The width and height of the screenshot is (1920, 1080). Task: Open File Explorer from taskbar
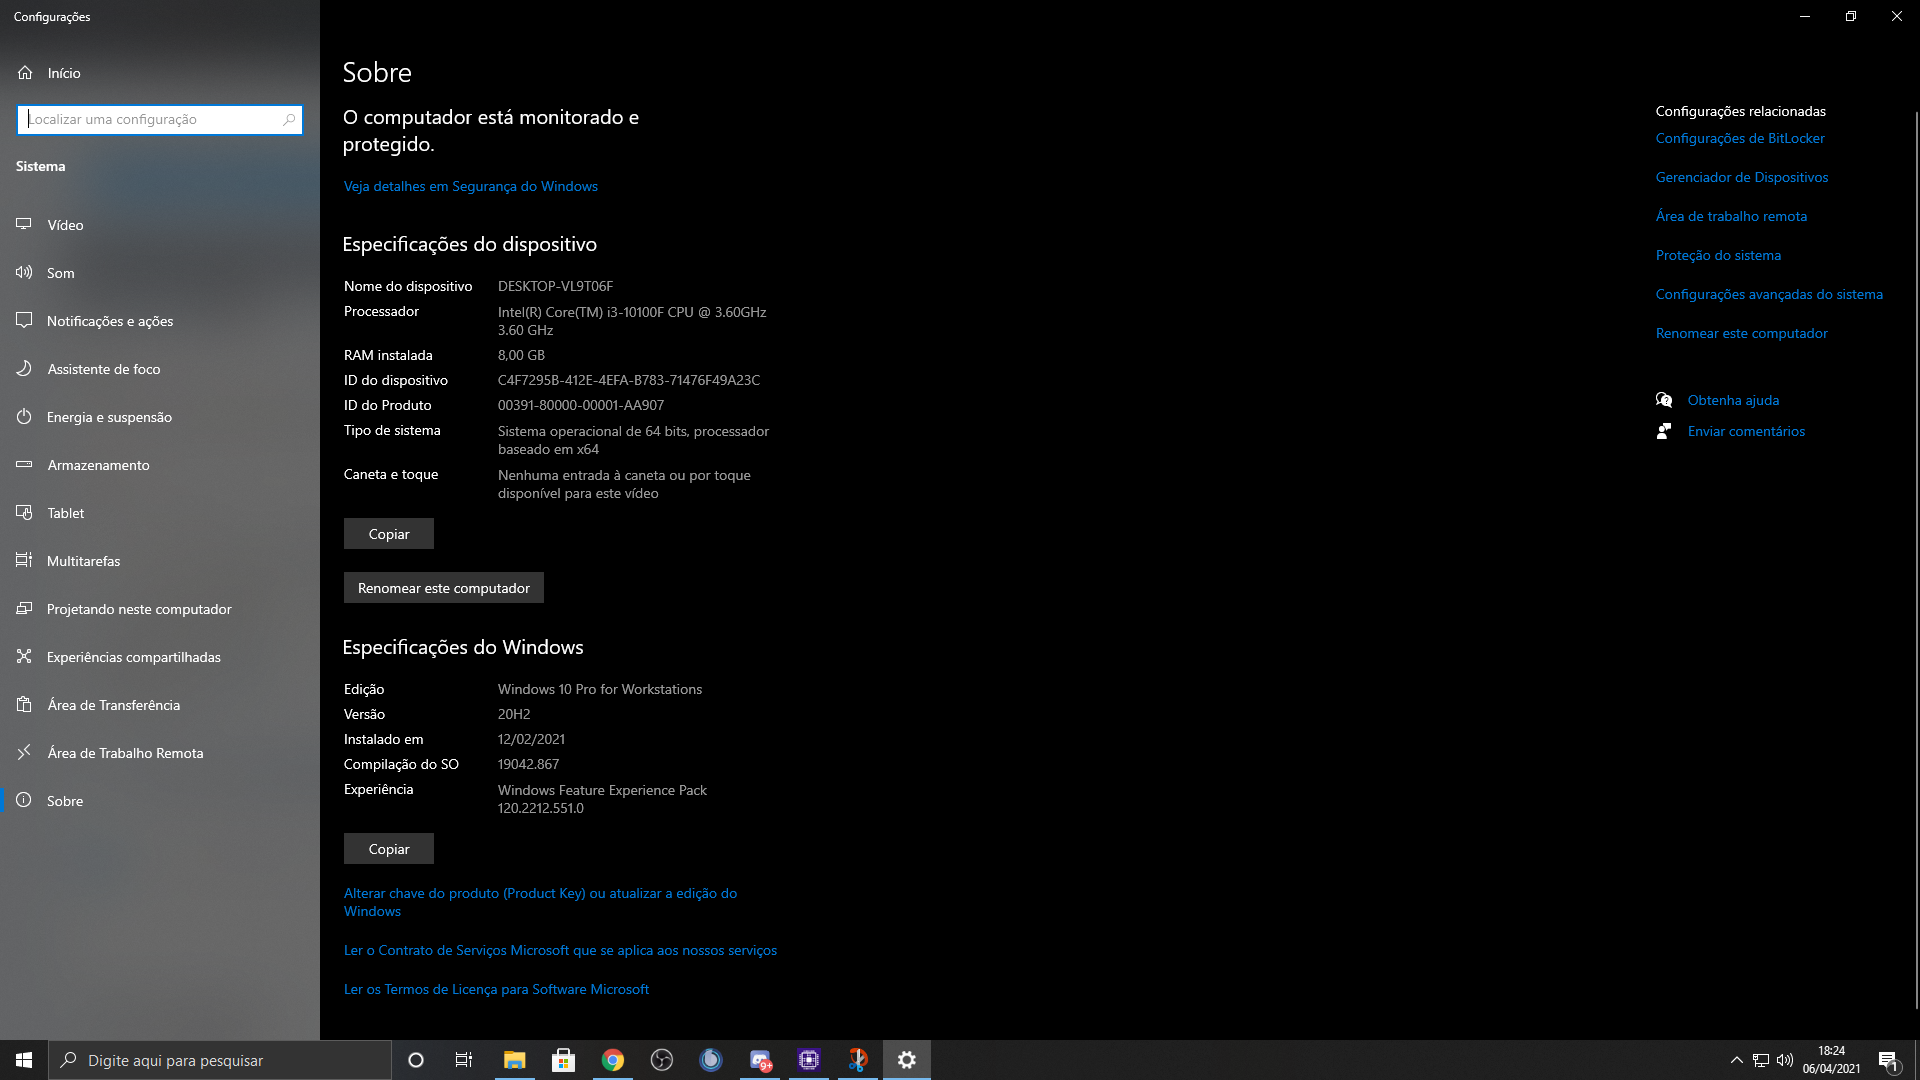[514, 1060]
